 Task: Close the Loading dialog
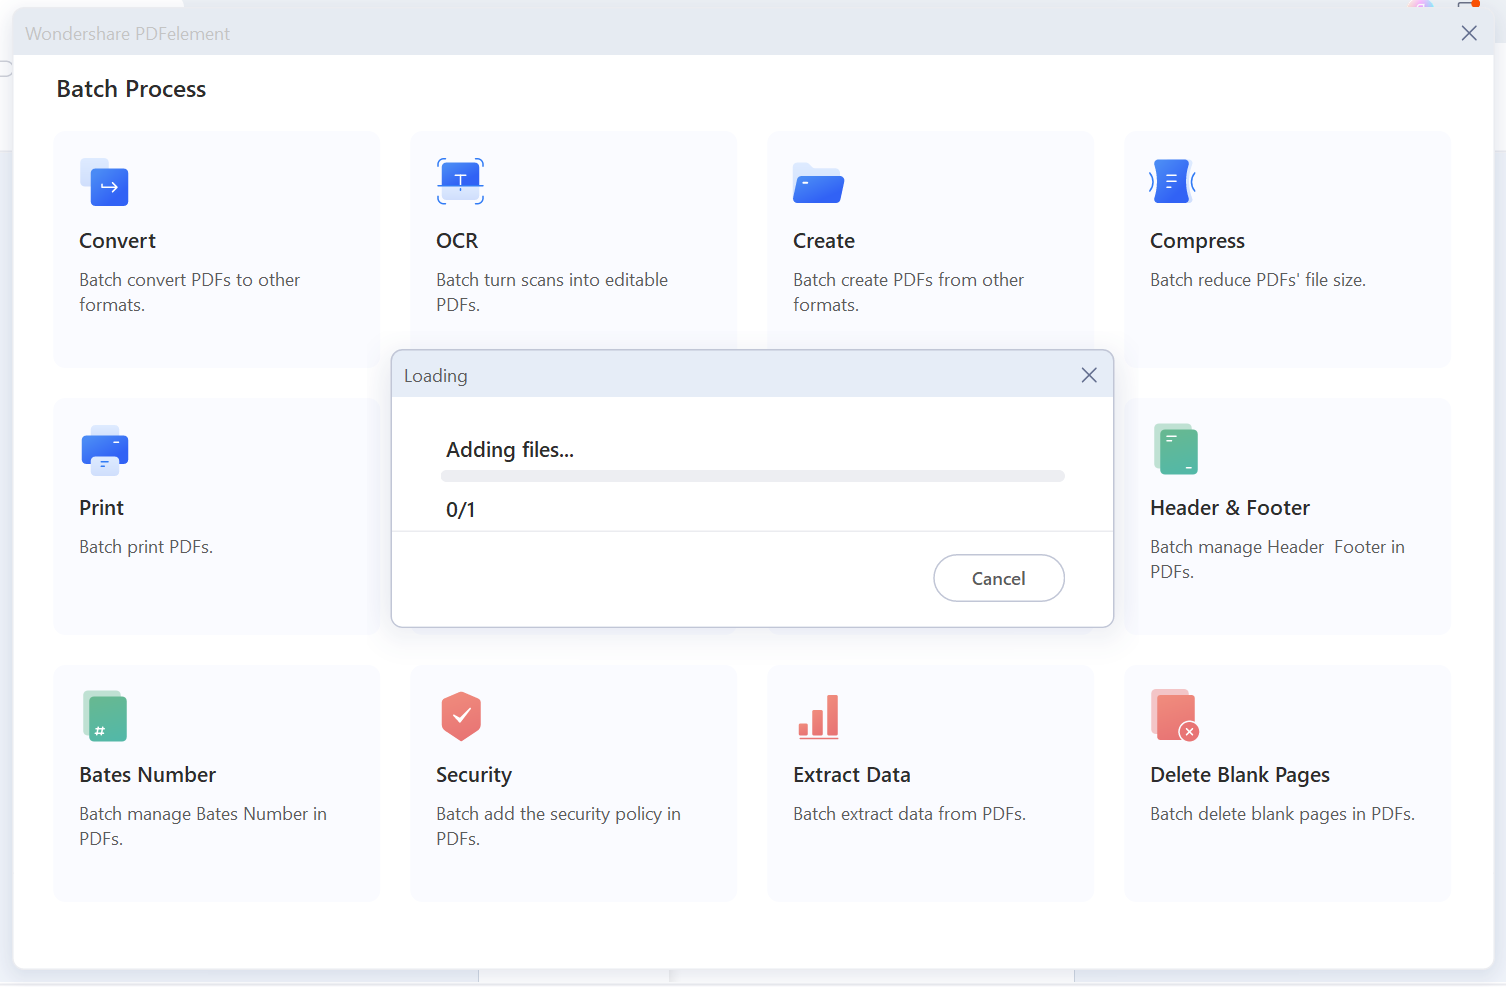click(1089, 375)
